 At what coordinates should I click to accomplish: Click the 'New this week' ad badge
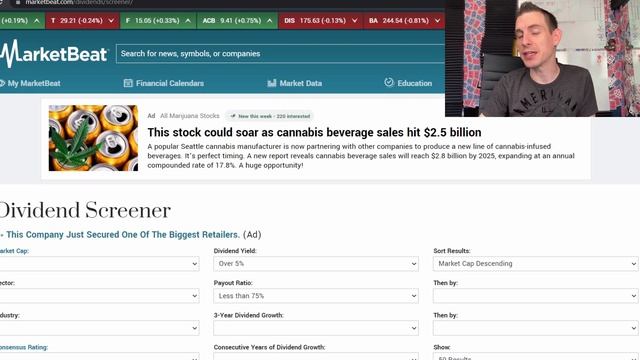point(270,116)
